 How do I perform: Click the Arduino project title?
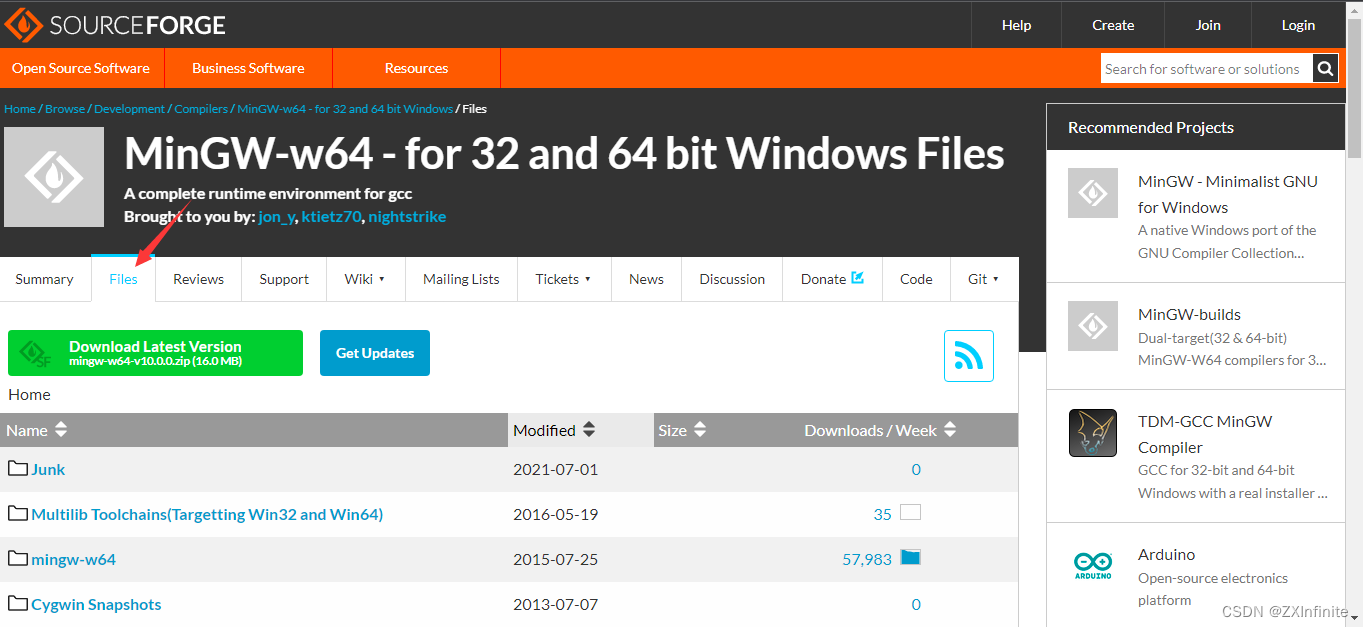1166,554
